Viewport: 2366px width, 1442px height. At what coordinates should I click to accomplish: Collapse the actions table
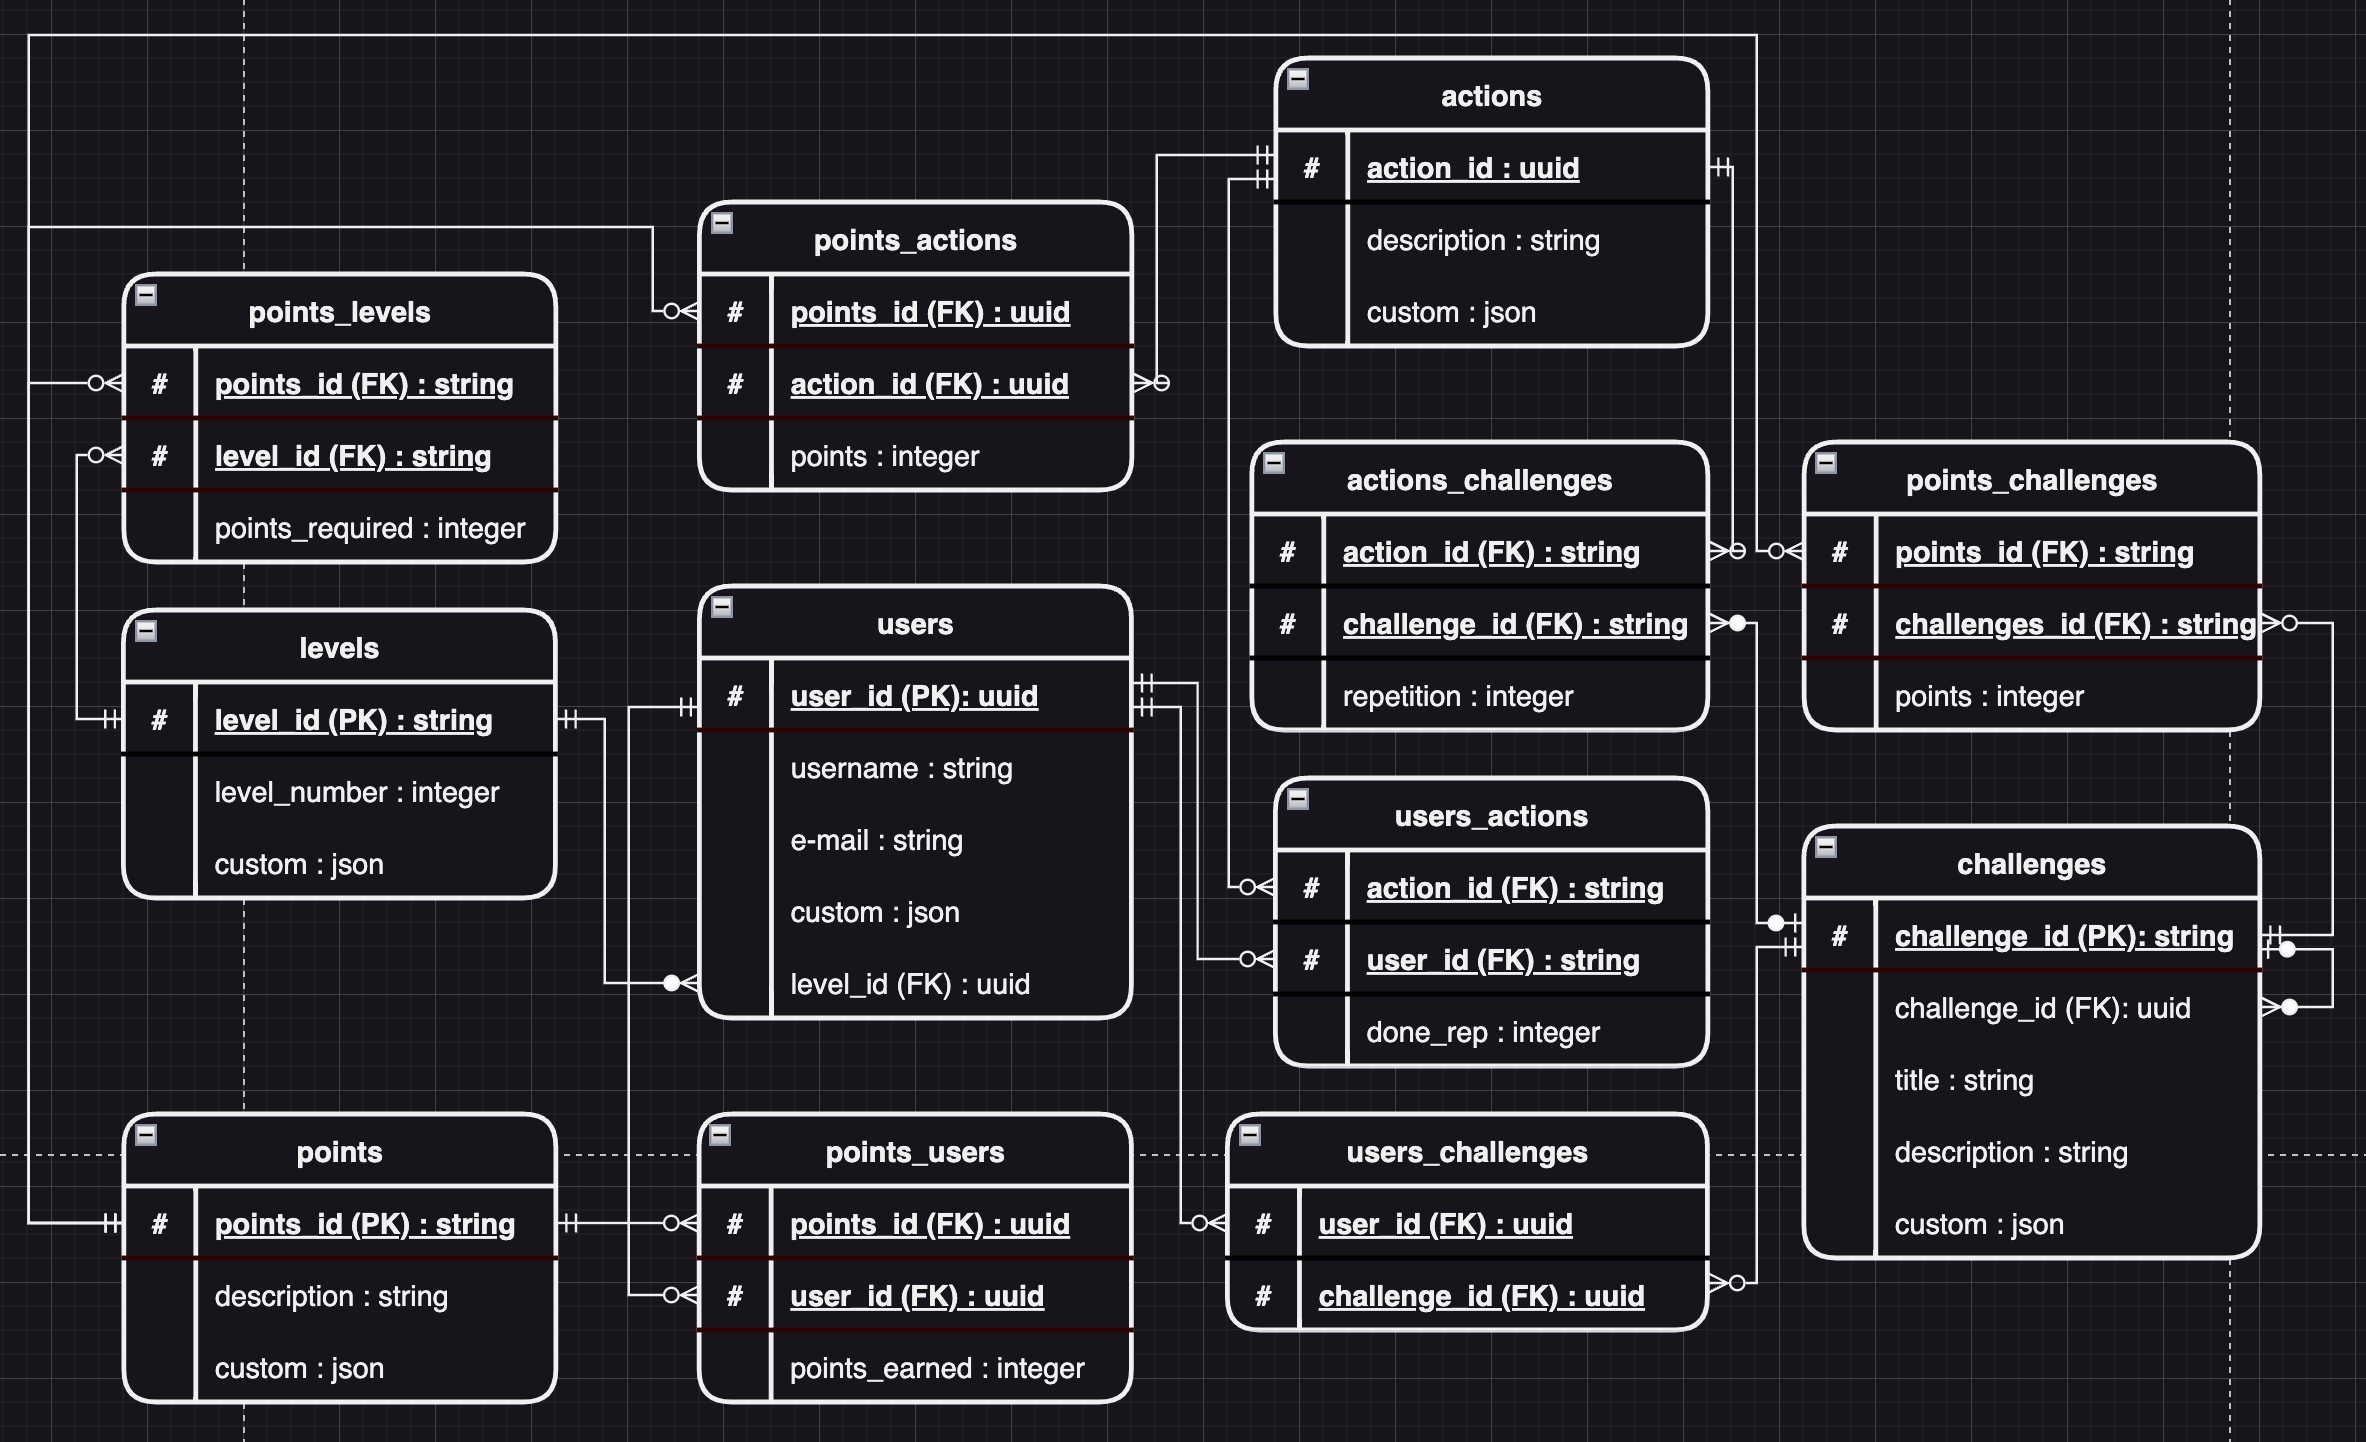(x=1298, y=79)
